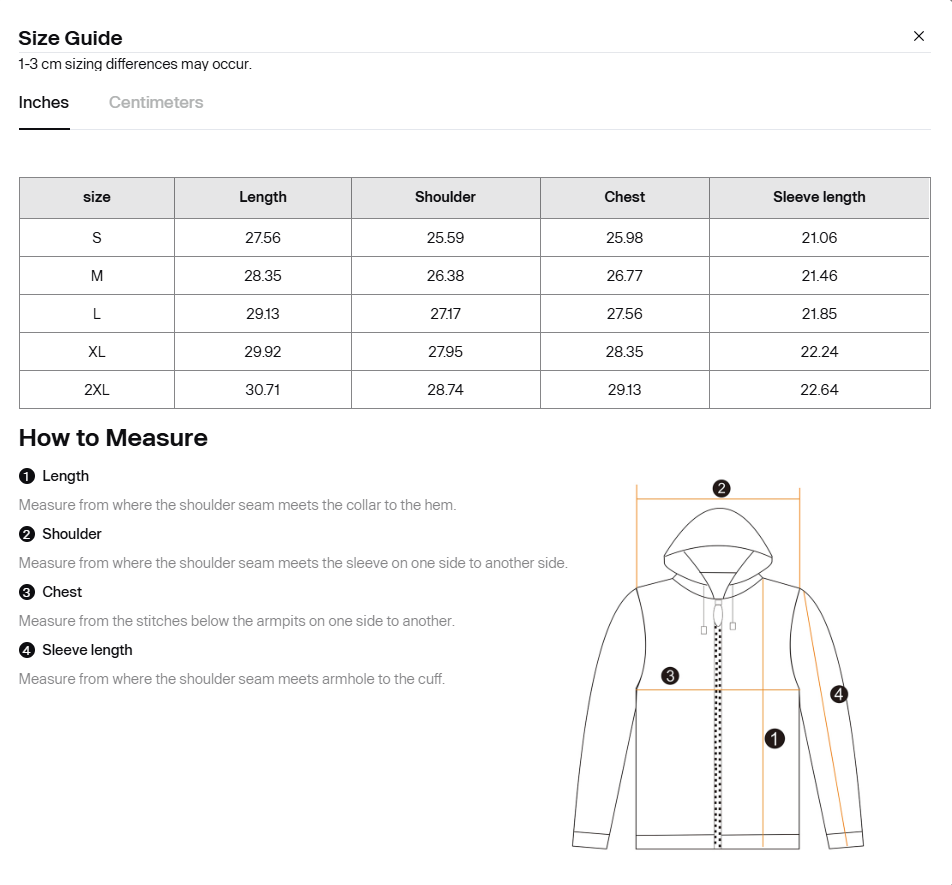Image resolution: width=952 pixels, height=885 pixels.
Task: Click the Chest bullet icon in instructions list
Action: click(x=27, y=592)
